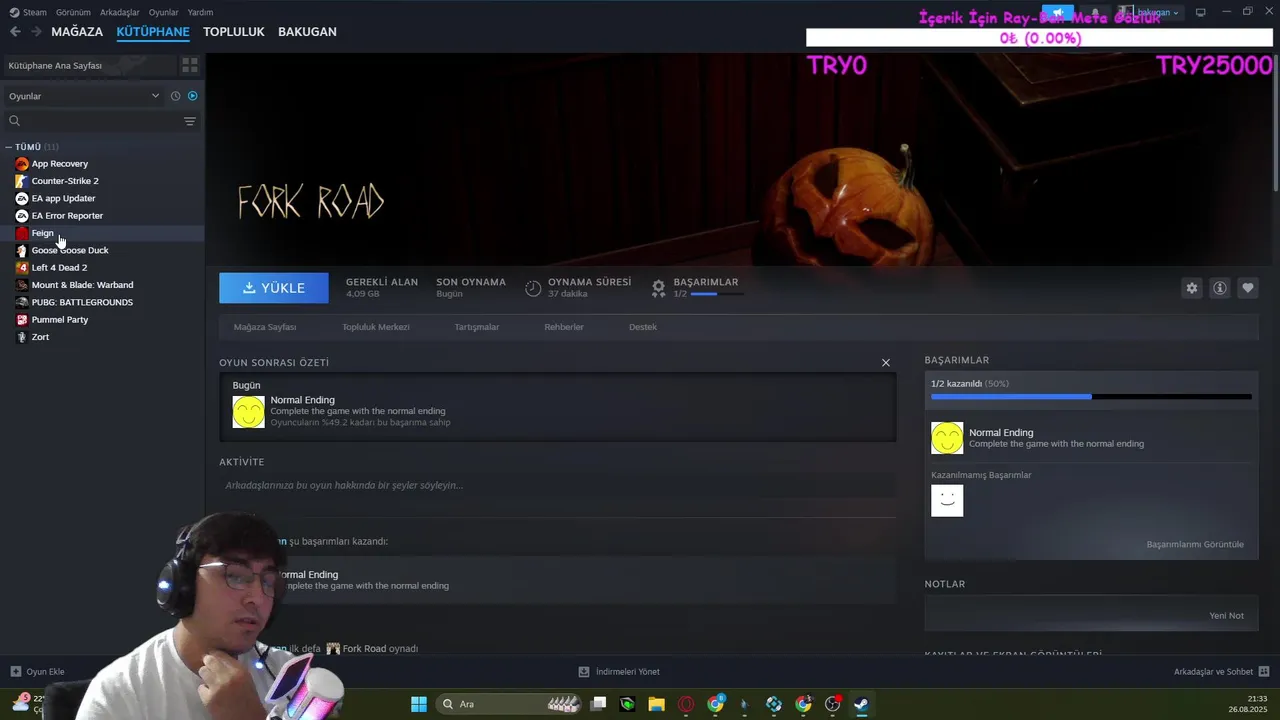This screenshot has height=720, width=1280.
Task: Open recent activity clock filter
Action: pyautogui.click(x=175, y=96)
